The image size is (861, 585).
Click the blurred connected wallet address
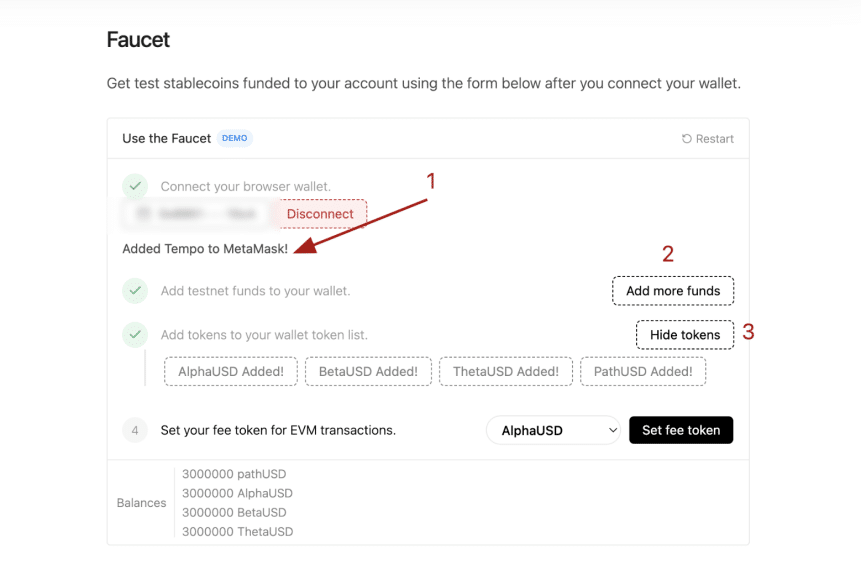[x=196, y=214]
